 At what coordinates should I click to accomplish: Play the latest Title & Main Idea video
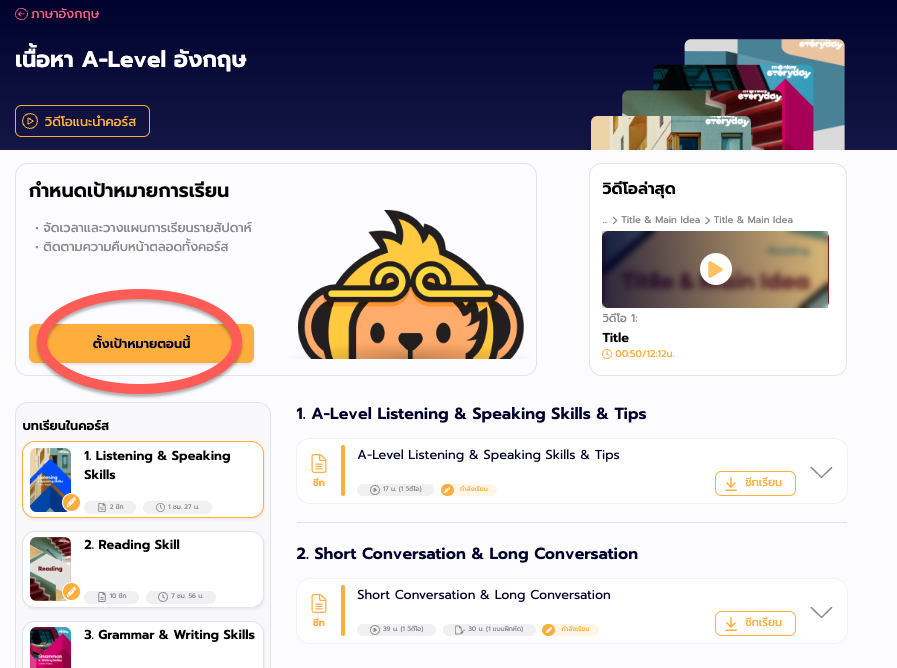pos(715,269)
